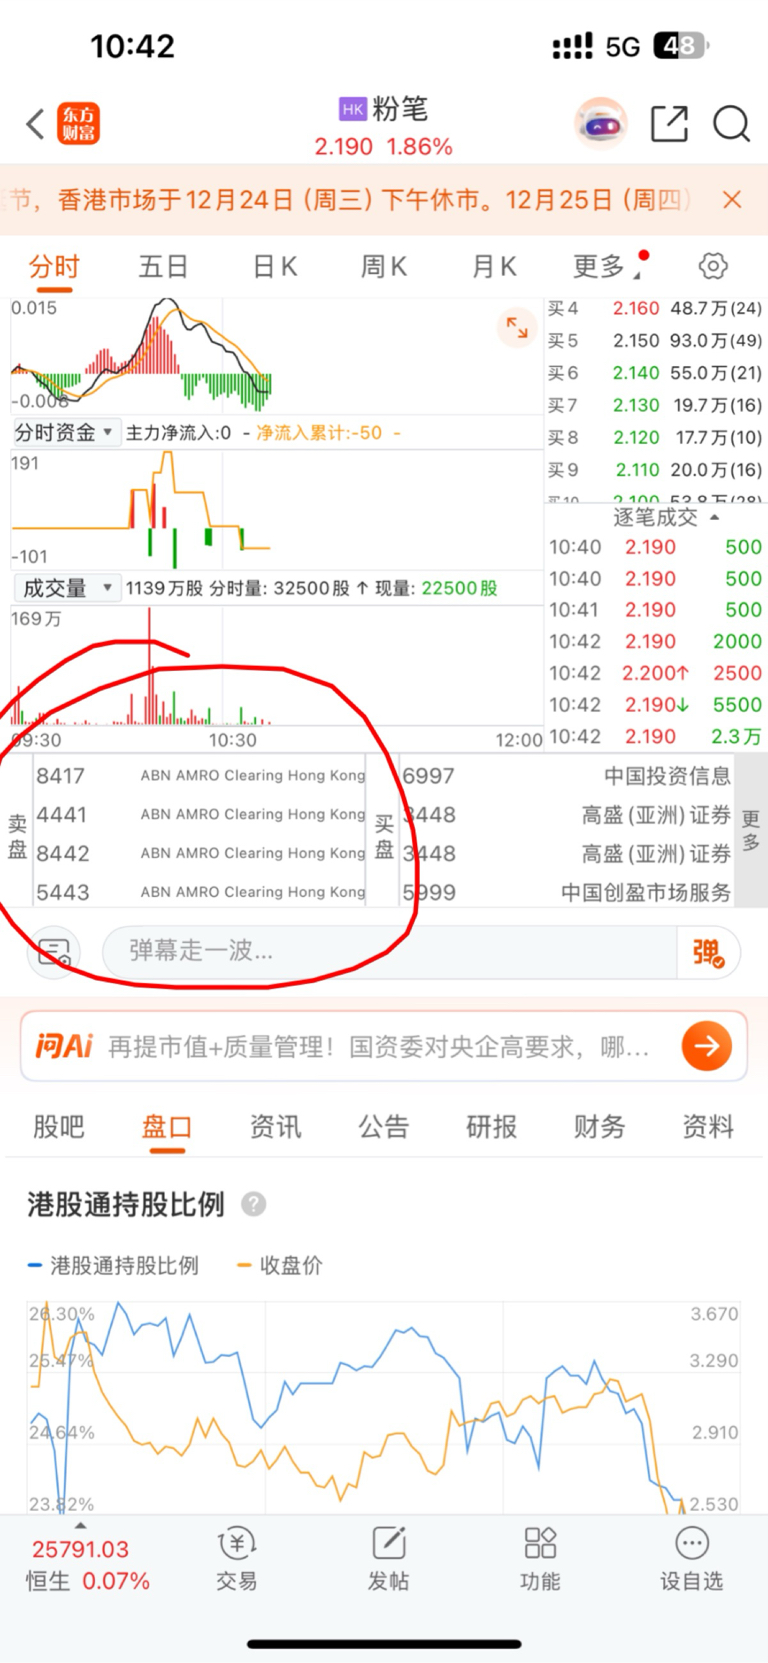Viewport: 768px width, 1663px height.
Task: Tap the intraday MACD chart
Action: pyautogui.click(x=276, y=355)
